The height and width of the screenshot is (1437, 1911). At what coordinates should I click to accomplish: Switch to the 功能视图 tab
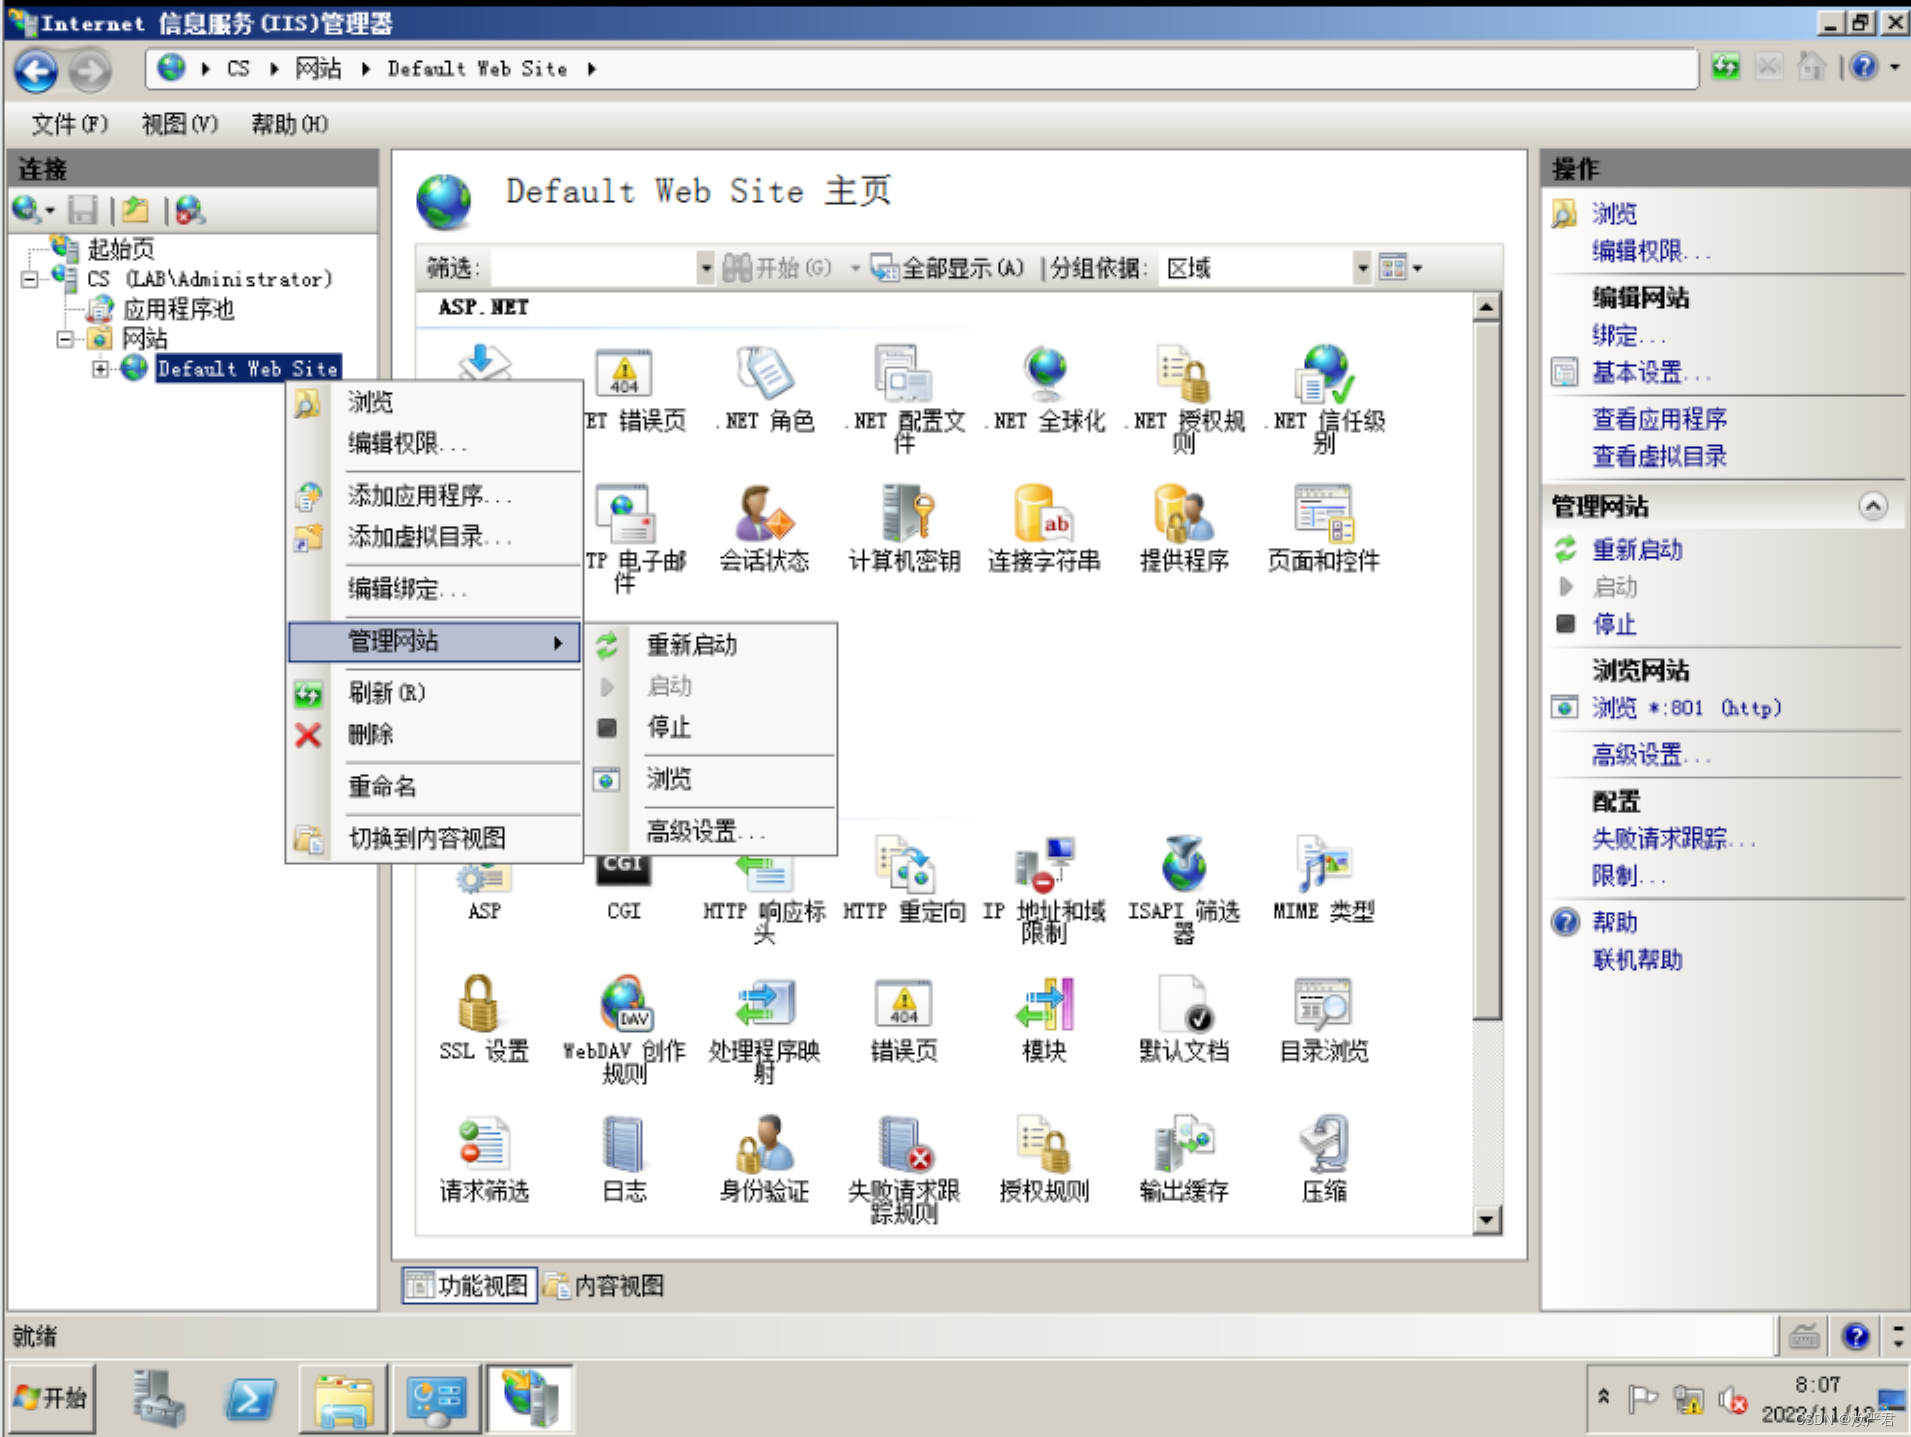469,1285
